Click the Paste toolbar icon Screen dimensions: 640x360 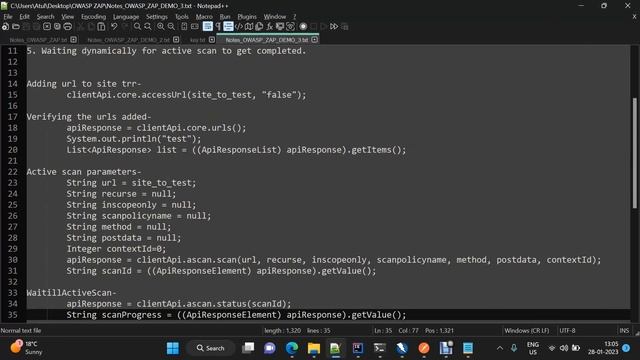point(101,27)
